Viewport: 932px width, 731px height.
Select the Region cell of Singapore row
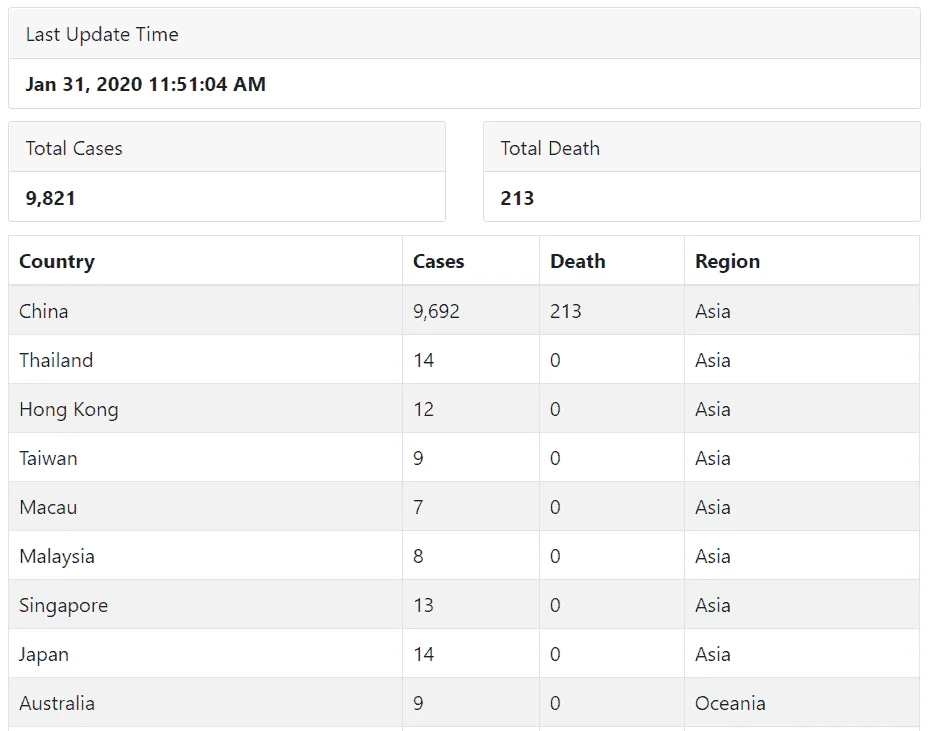point(802,605)
